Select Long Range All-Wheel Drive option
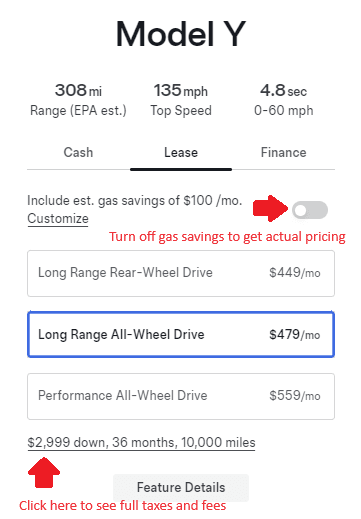Image resolution: width=361 pixels, height=519 pixels. [181, 334]
